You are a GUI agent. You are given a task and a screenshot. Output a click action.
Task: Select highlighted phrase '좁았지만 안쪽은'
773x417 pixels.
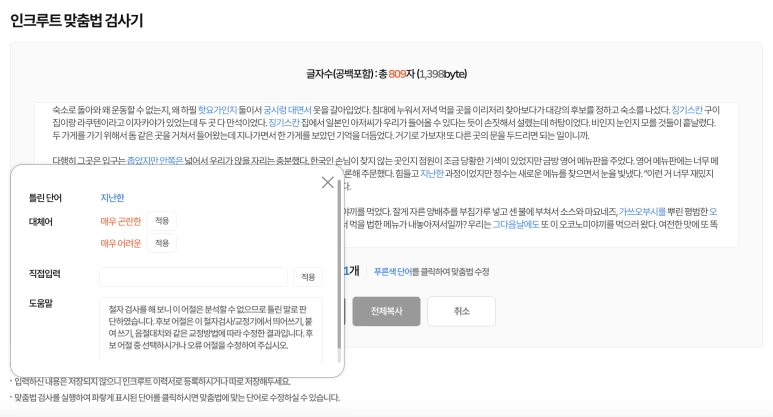[x=155, y=161]
